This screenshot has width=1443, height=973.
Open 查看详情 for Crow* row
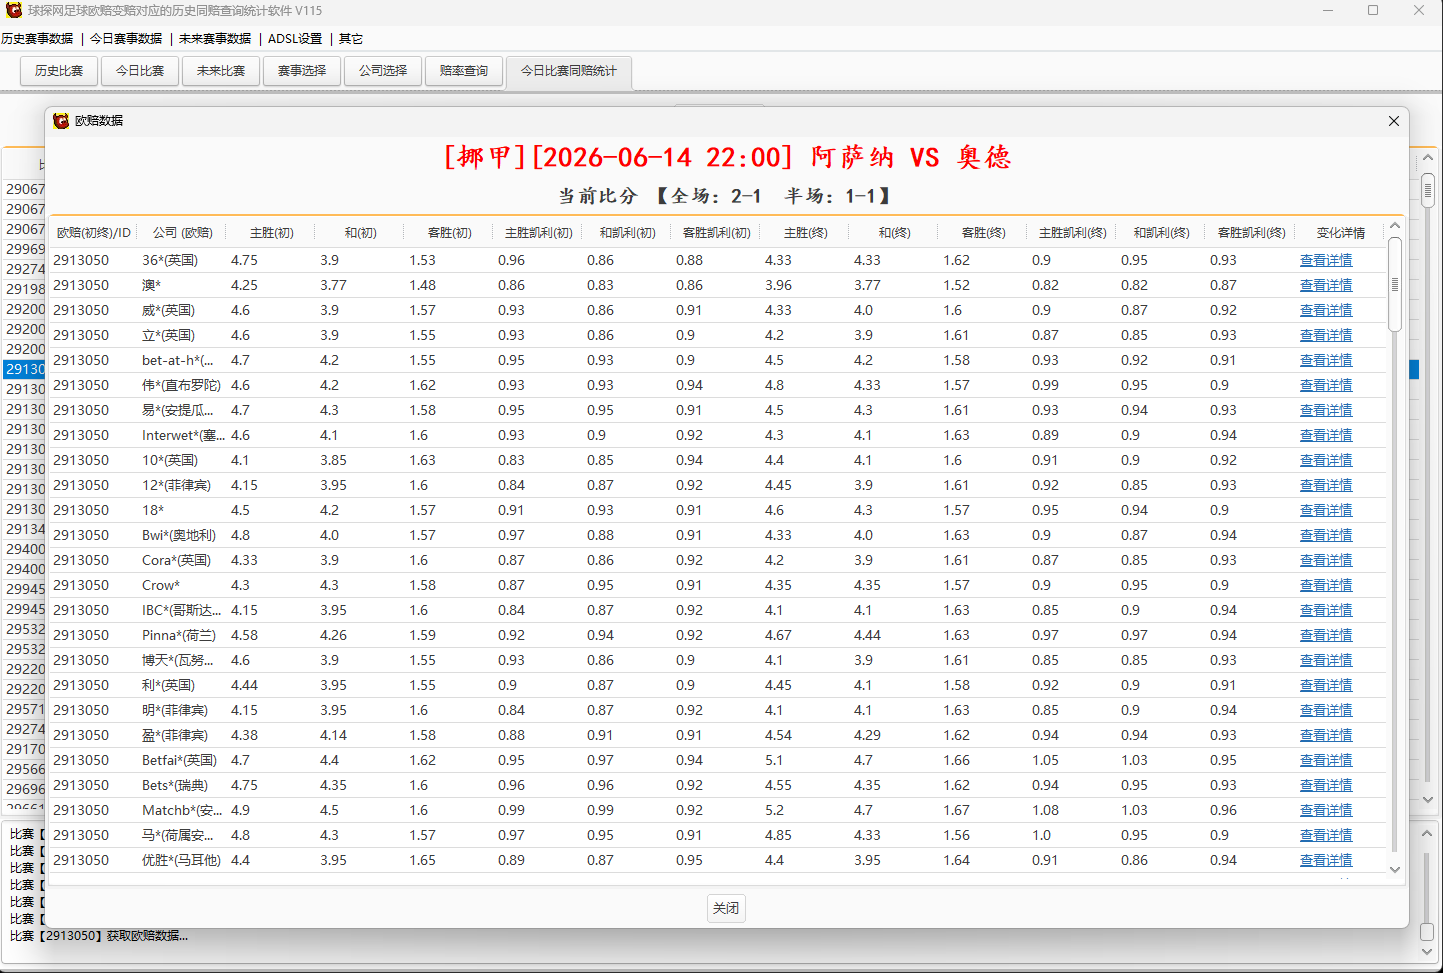tap(1326, 585)
